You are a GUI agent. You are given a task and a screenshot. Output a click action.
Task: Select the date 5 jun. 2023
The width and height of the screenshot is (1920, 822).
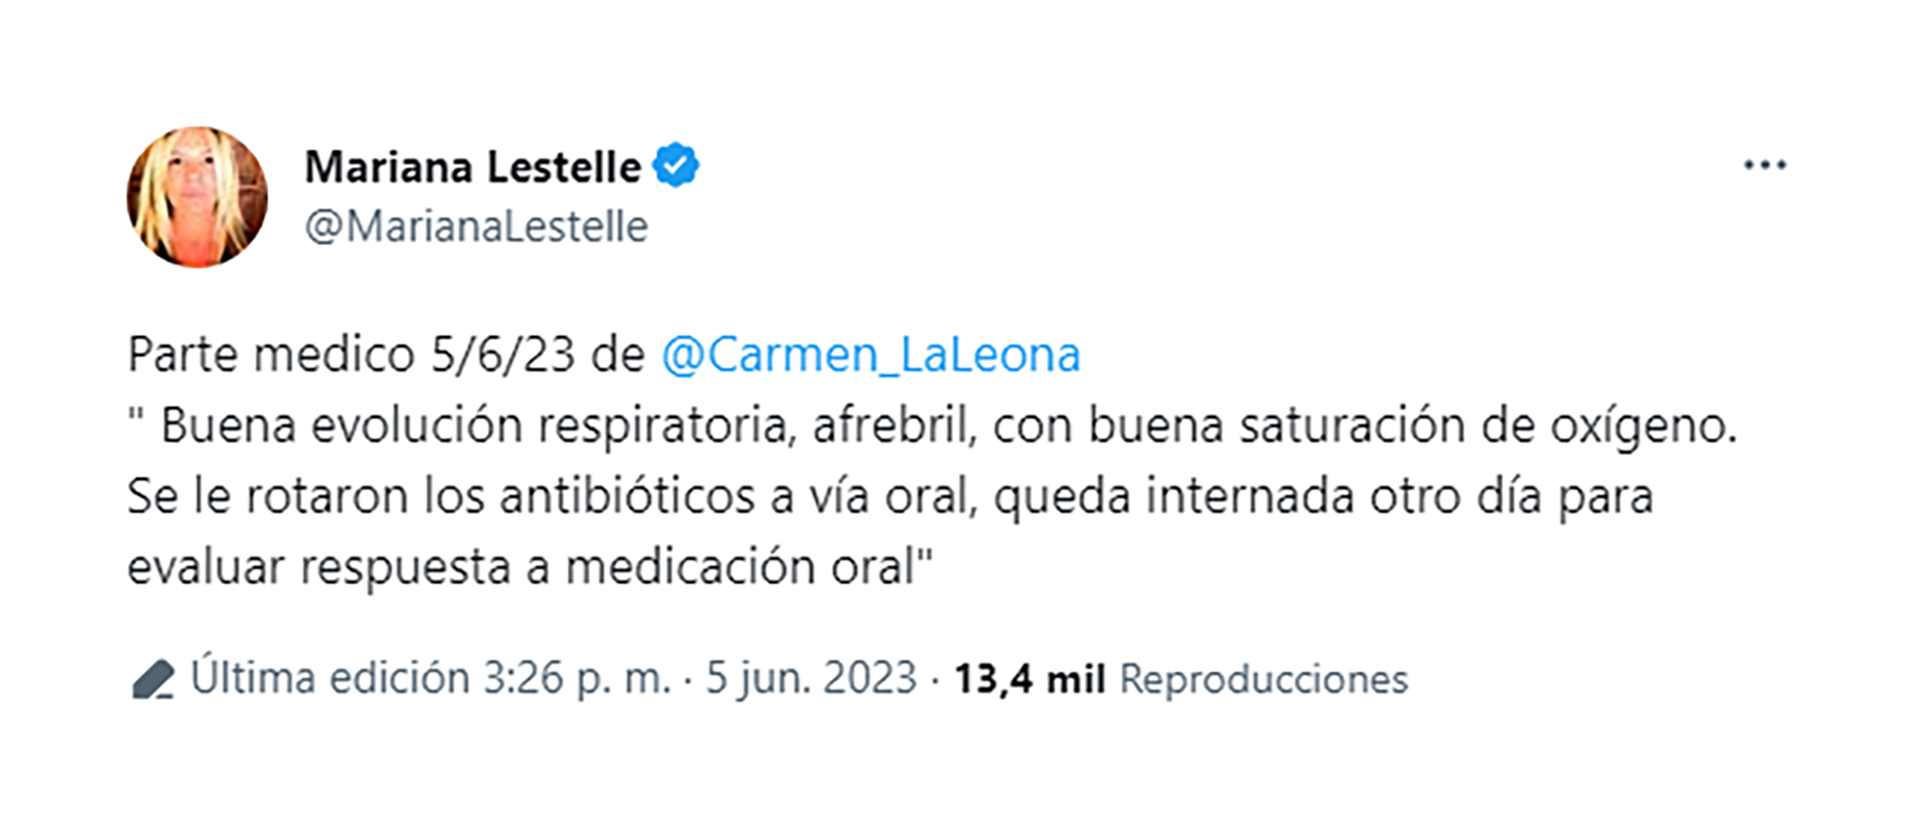click(x=811, y=678)
